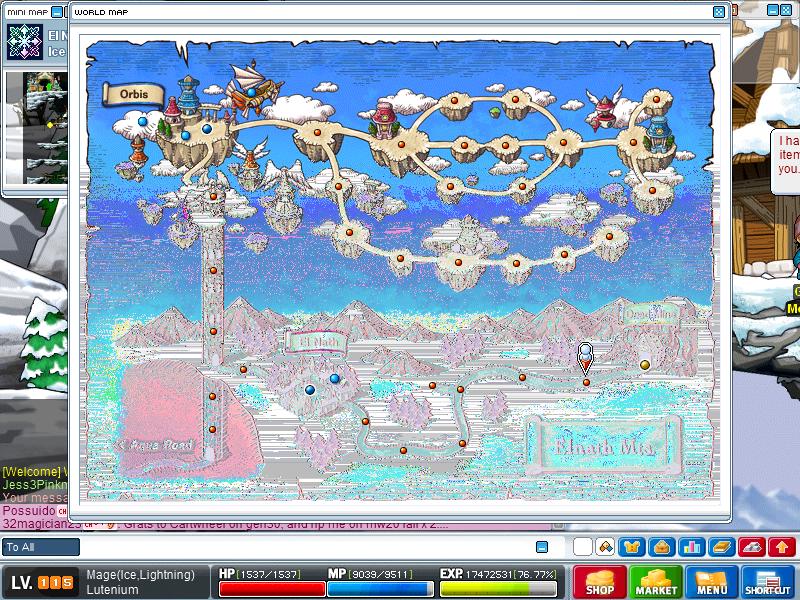Open the Shortcut menu
Image resolution: width=800 pixels, height=600 pixels.
click(768, 582)
